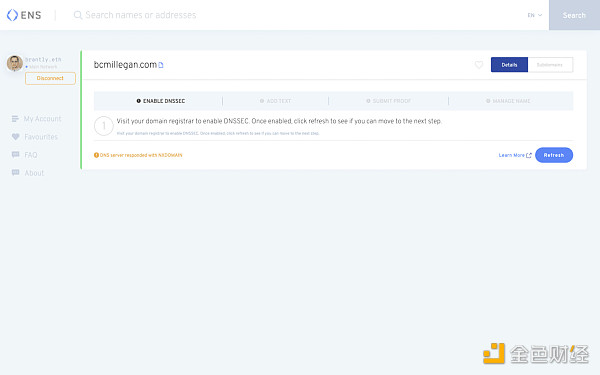Click the Disconnect button
Screen dimensions: 600x375
[50, 78]
